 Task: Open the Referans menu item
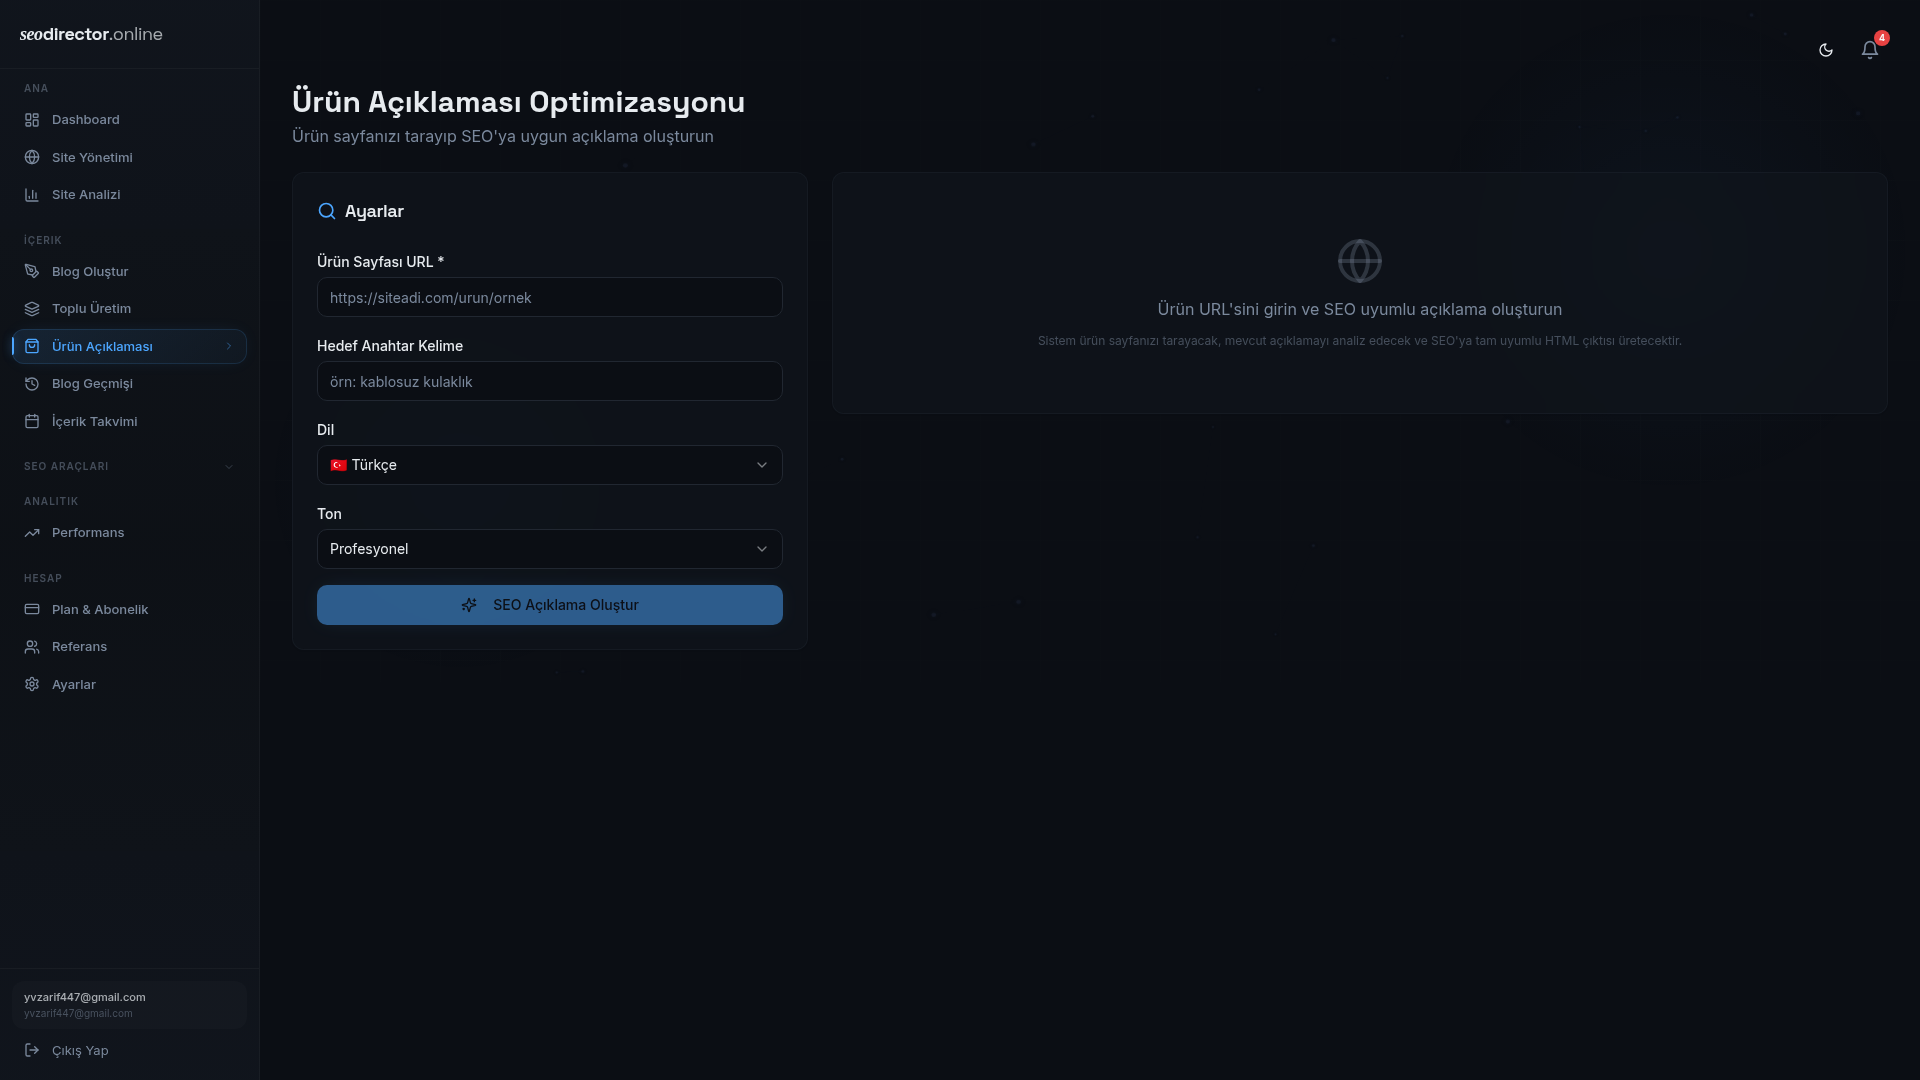tap(79, 647)
